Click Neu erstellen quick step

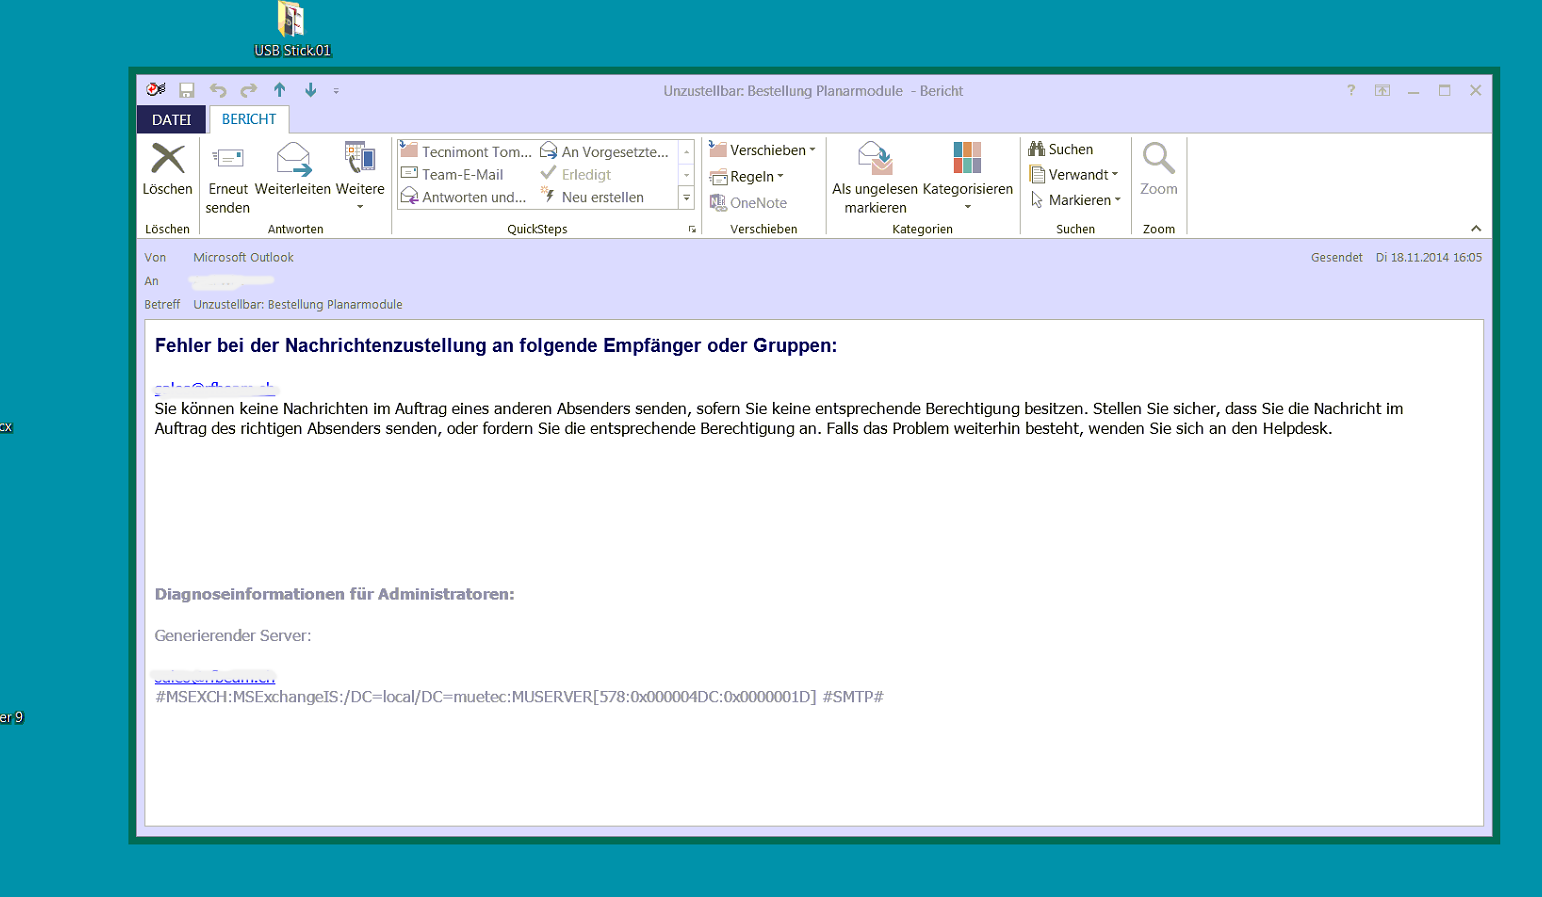pyautogui.click(x=592, y=197)
